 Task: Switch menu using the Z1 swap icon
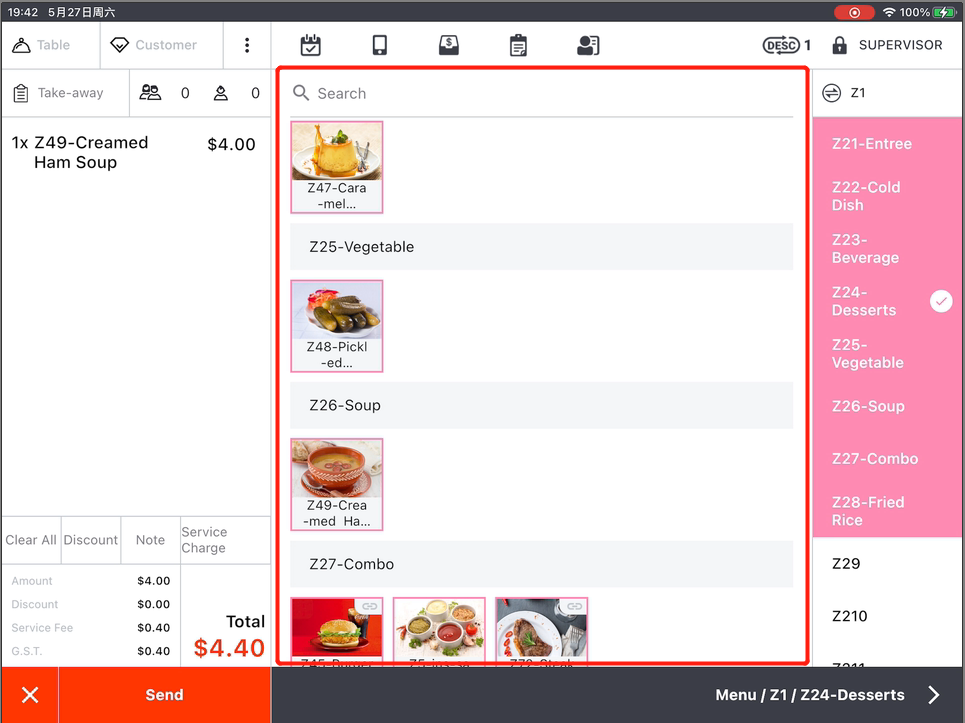831,93
